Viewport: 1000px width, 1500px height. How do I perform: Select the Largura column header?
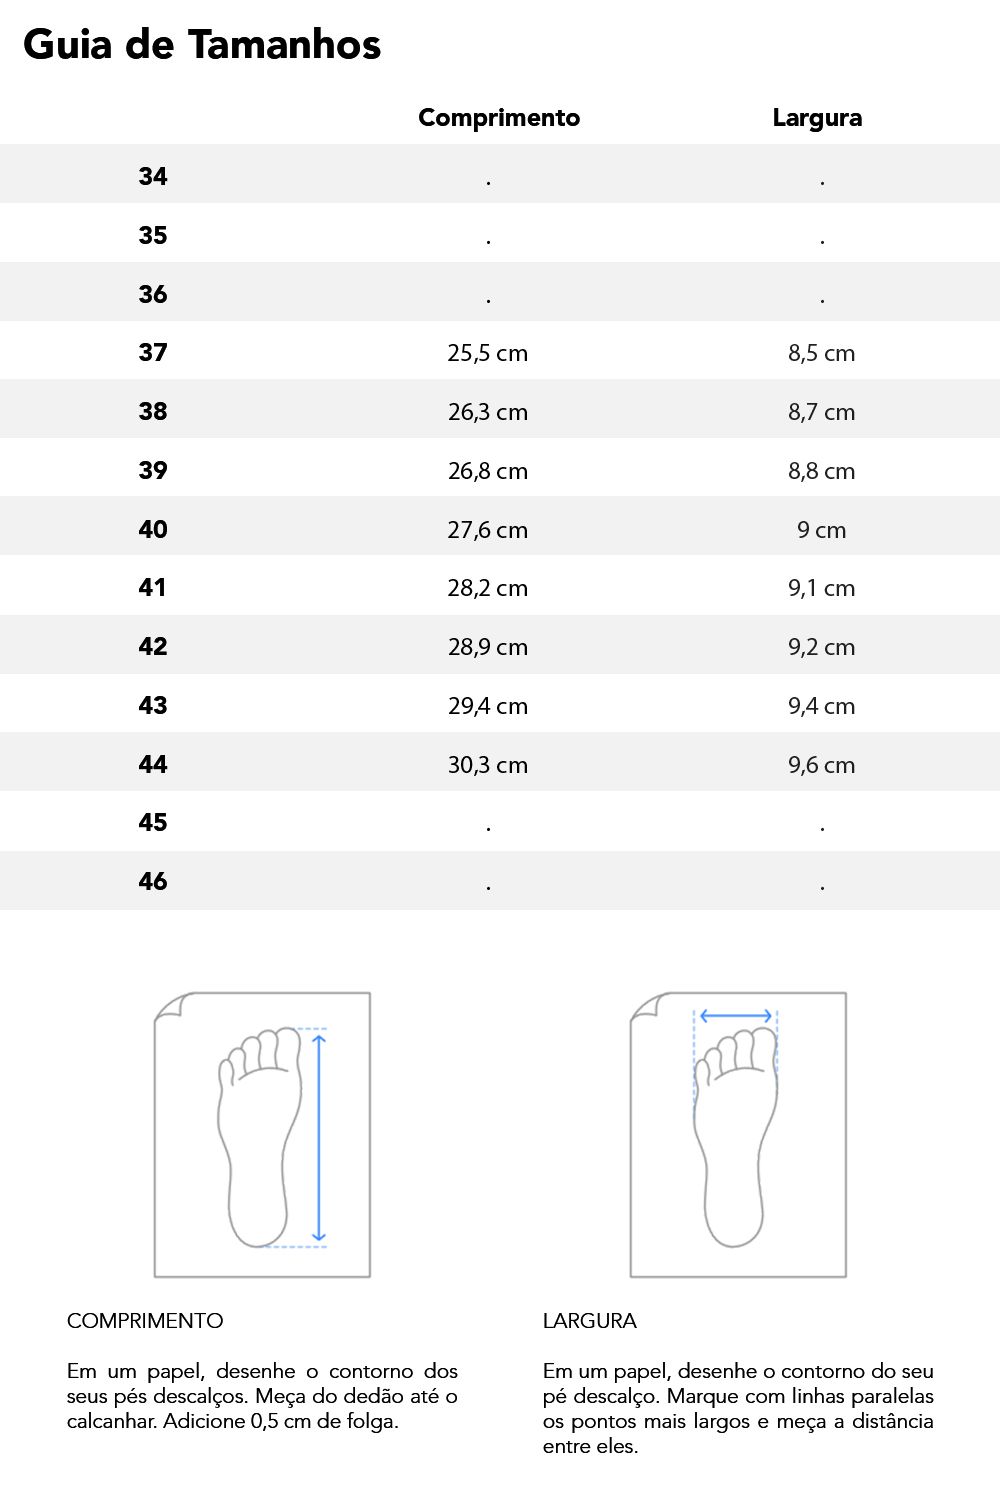tap(817, 117)
